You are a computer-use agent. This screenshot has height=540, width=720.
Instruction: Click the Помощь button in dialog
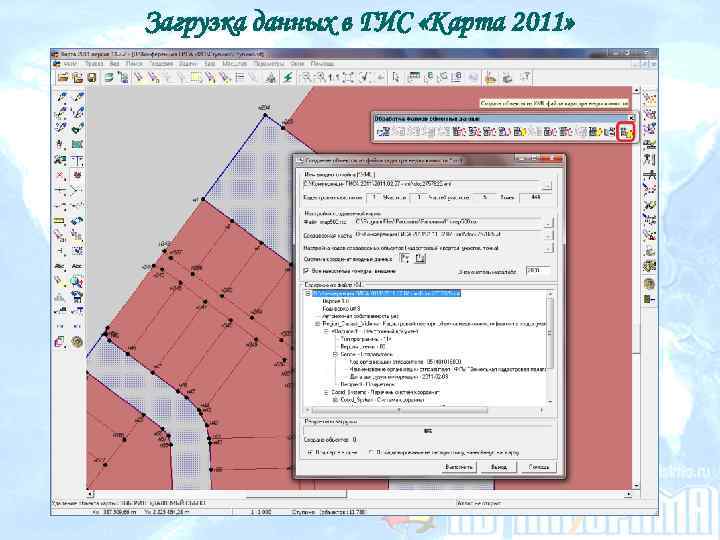[x=538, y=467]
